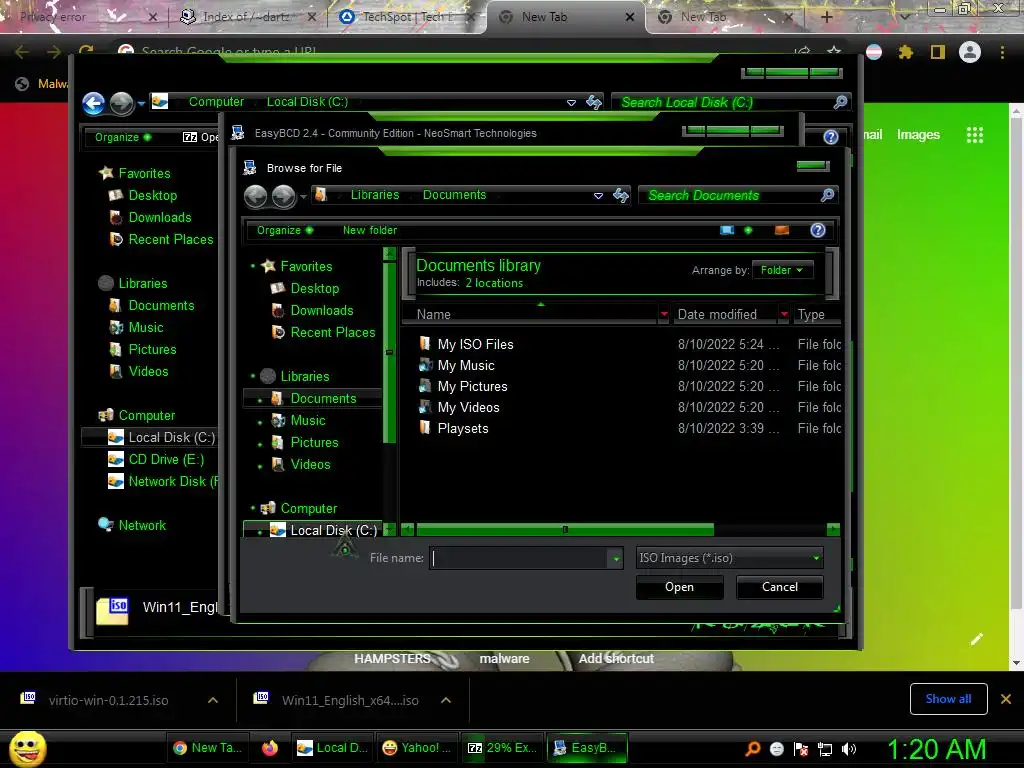
Task: Click refresh icon in Local Disk address bar
Action: [594, 102]
